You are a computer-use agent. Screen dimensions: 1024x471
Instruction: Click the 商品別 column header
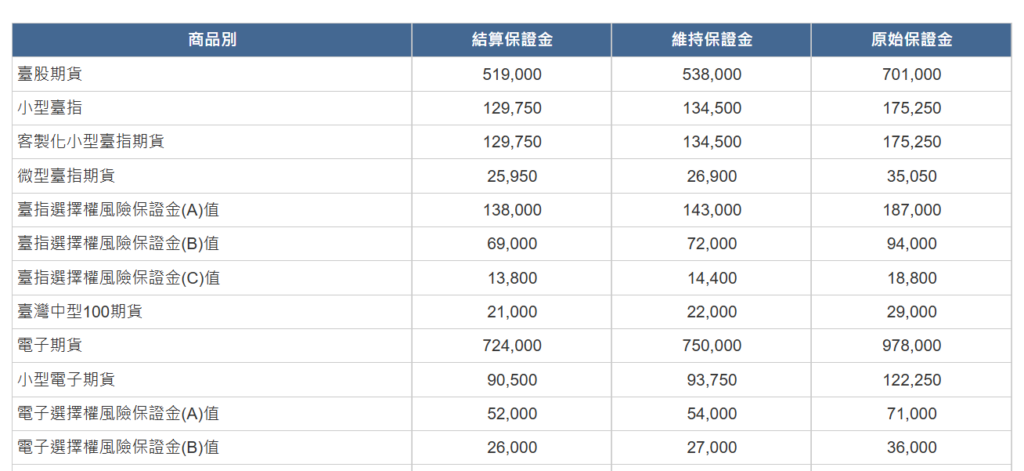[212, 40]
